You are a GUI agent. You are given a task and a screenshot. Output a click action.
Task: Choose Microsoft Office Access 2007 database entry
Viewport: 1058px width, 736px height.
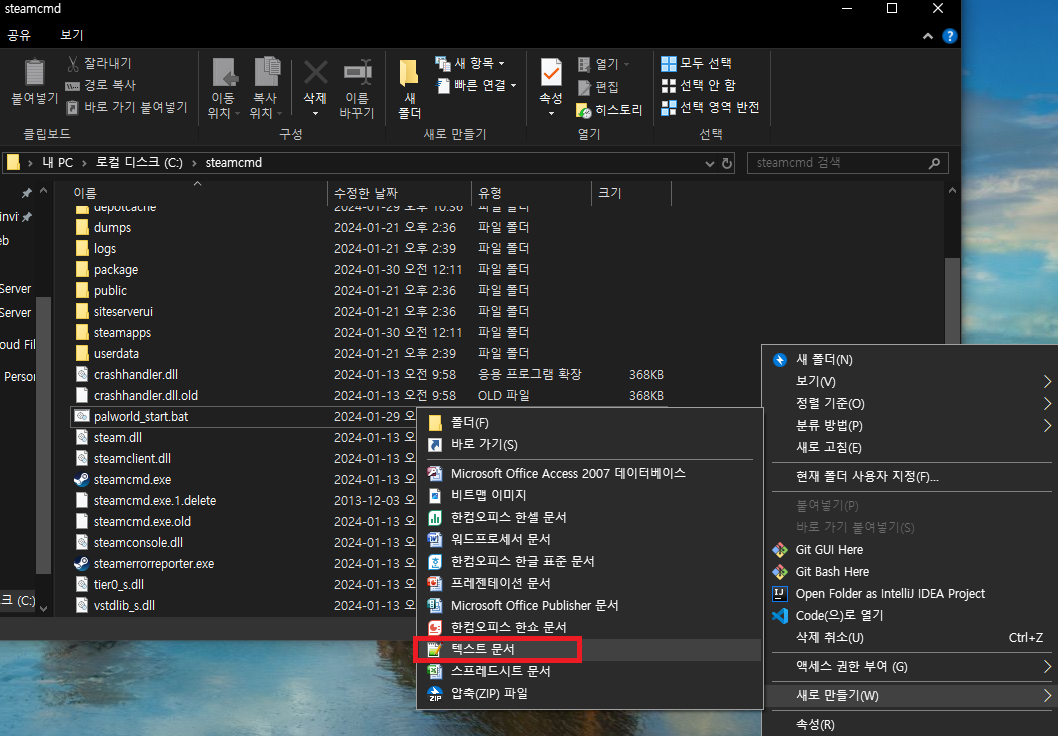[590, 474]
